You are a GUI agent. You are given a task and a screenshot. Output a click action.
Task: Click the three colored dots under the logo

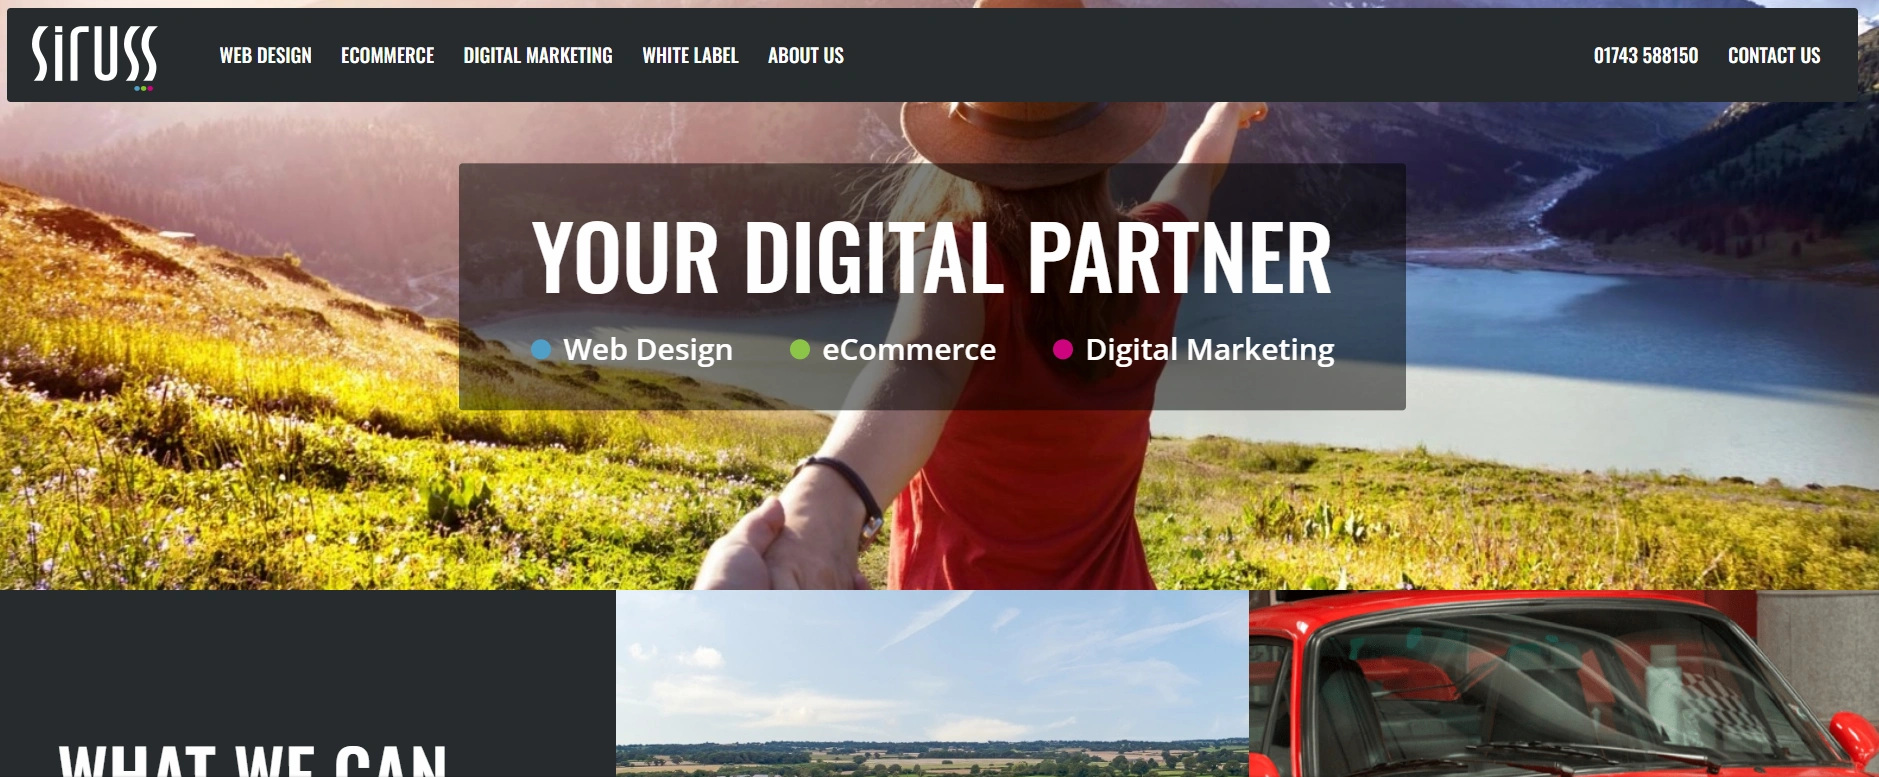pyautogui.click(x=143, y=88)
